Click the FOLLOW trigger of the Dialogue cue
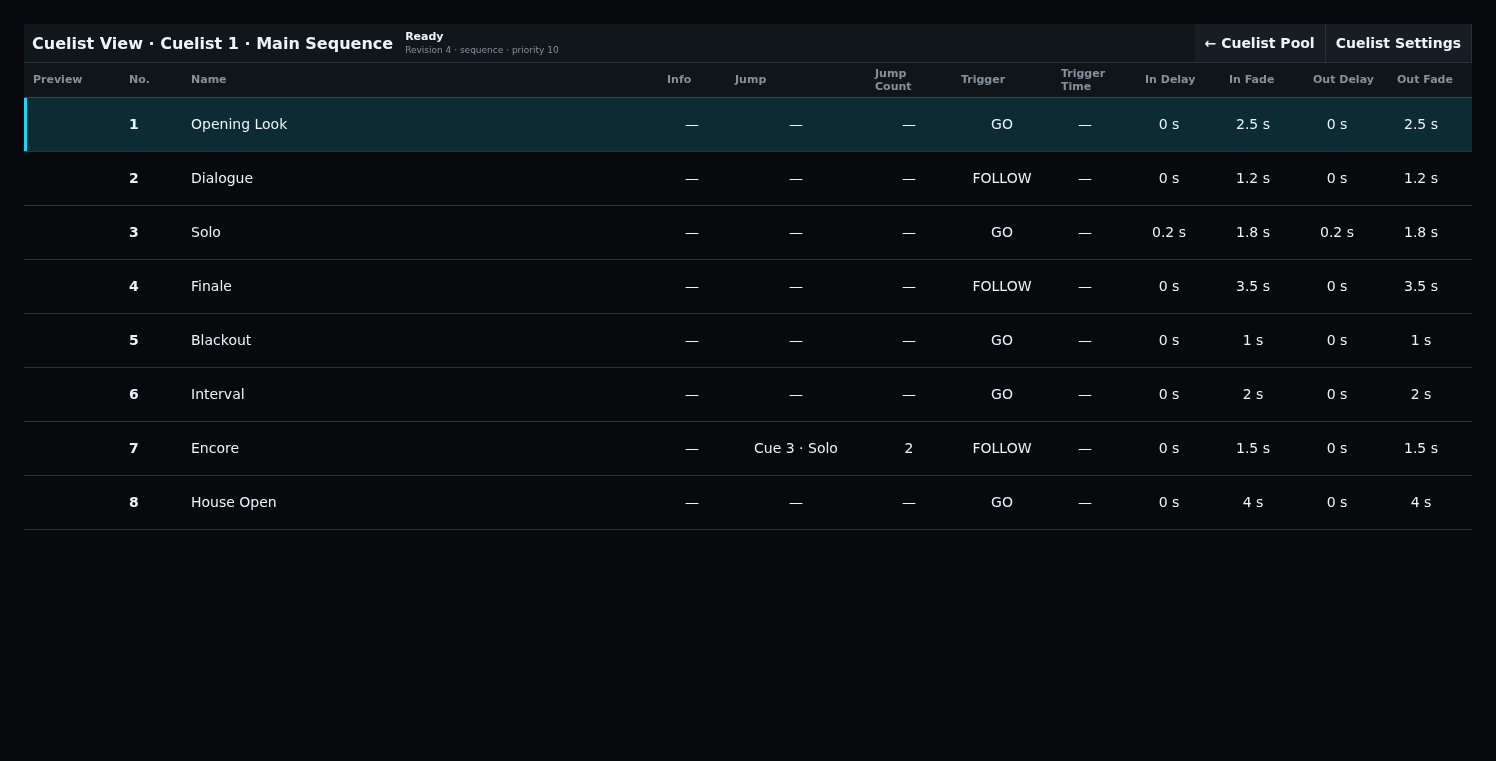 pos(1002,178)
